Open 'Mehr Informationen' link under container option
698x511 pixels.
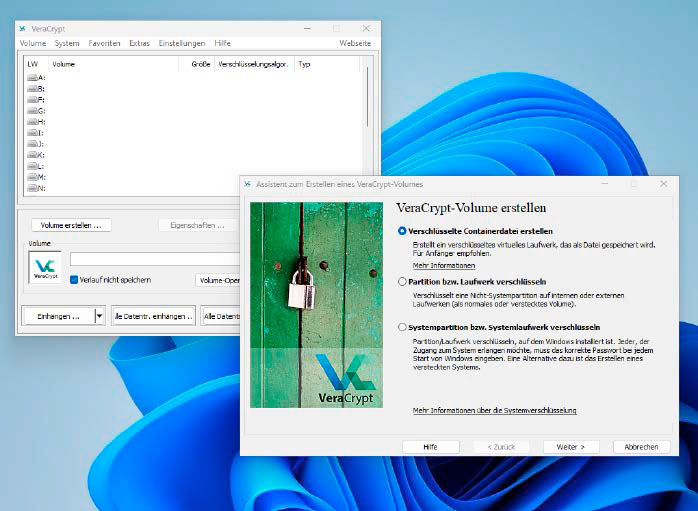pos(444,266)
